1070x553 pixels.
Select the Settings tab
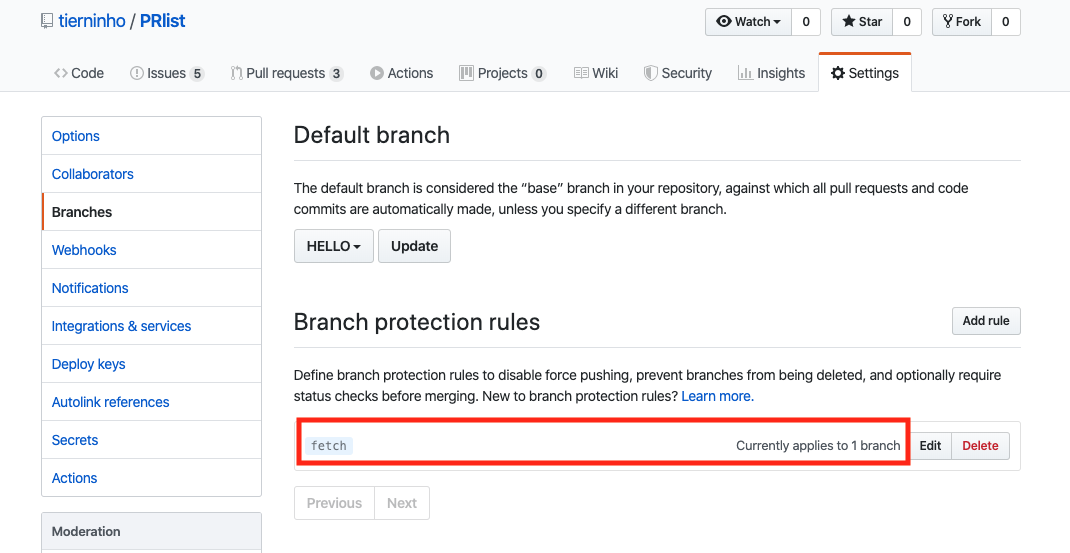[x=865, y=73]
